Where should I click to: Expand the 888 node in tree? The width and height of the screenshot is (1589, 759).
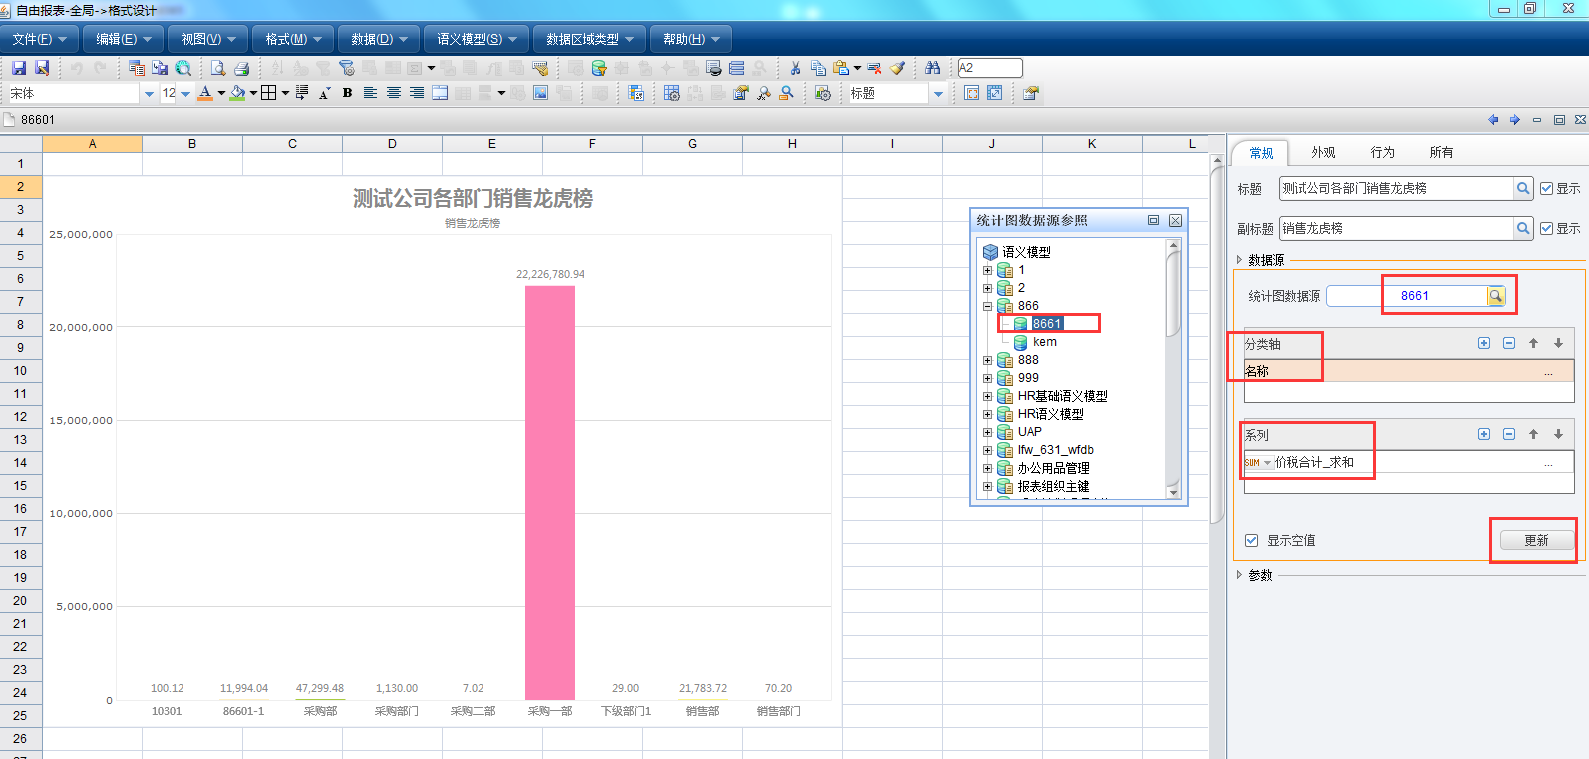pyautogui.click(x=987, y=360)
